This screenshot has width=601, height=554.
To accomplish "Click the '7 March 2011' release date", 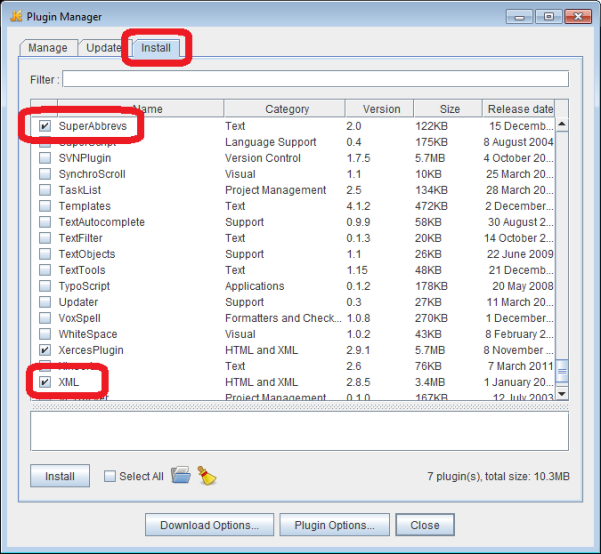I will click(x=520, y=366).
